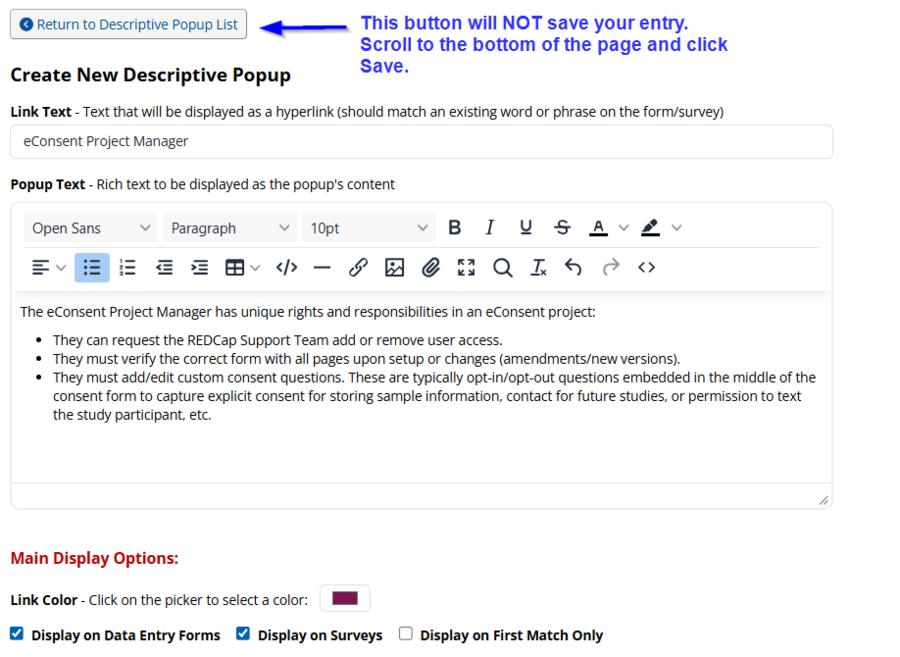Open Find and Replace with the magnifier icon

click(x=502, y=267)
